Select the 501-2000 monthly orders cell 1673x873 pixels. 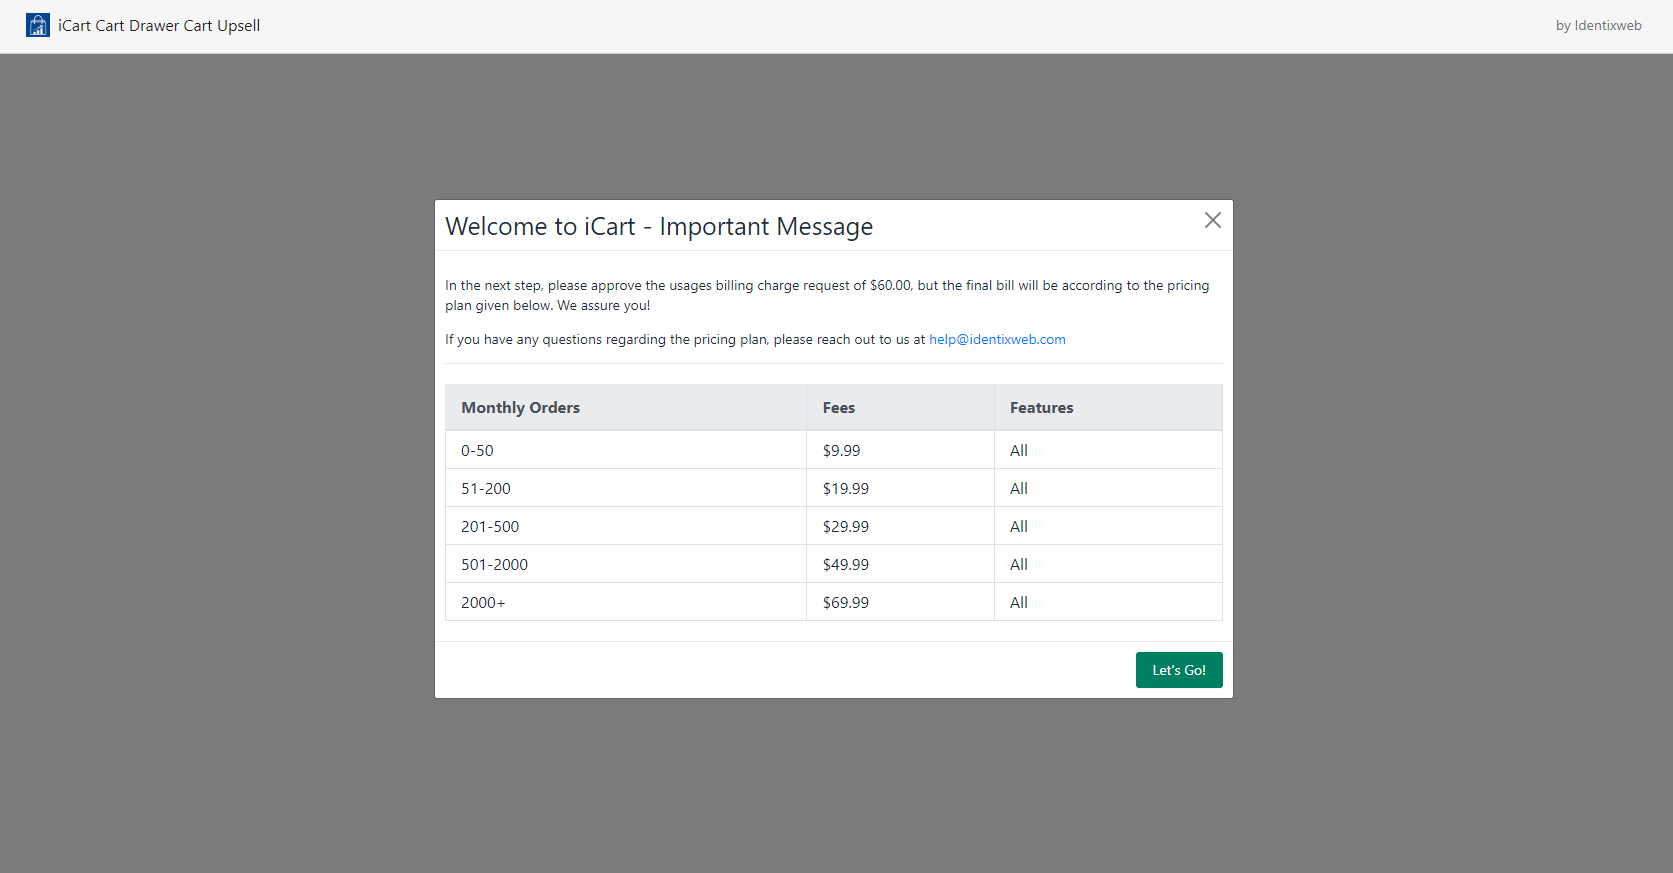[x=626, y=564]
